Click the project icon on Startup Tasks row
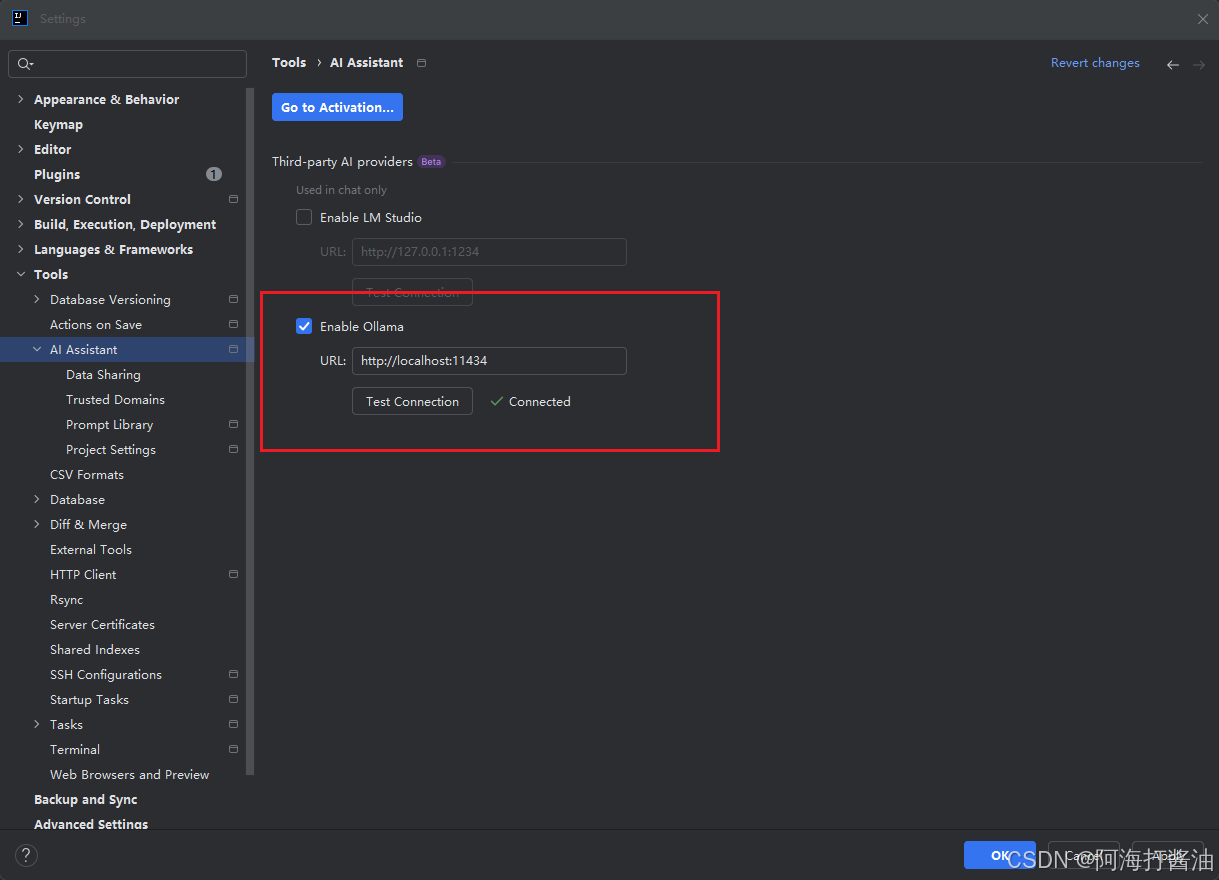 [233, 699]
